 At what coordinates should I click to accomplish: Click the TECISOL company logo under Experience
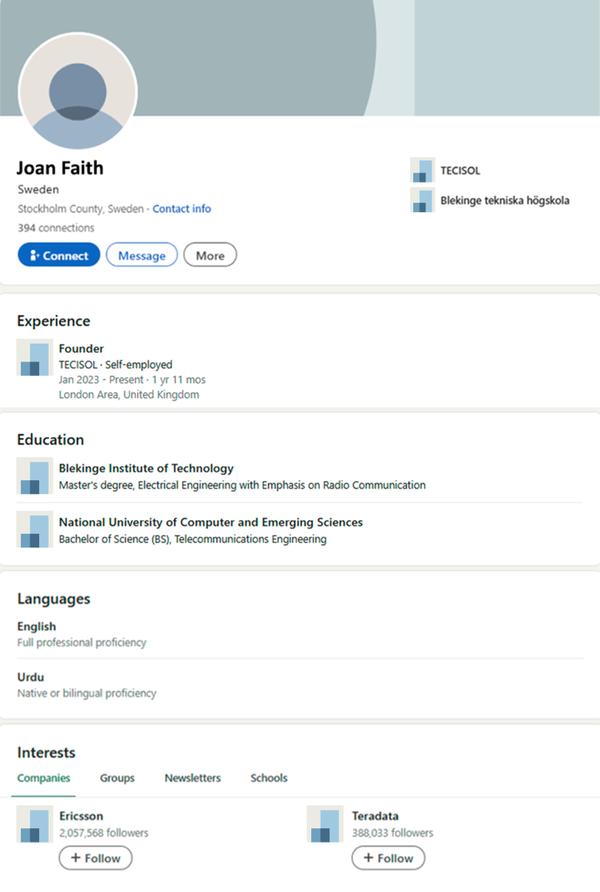[x=34, y=358]
